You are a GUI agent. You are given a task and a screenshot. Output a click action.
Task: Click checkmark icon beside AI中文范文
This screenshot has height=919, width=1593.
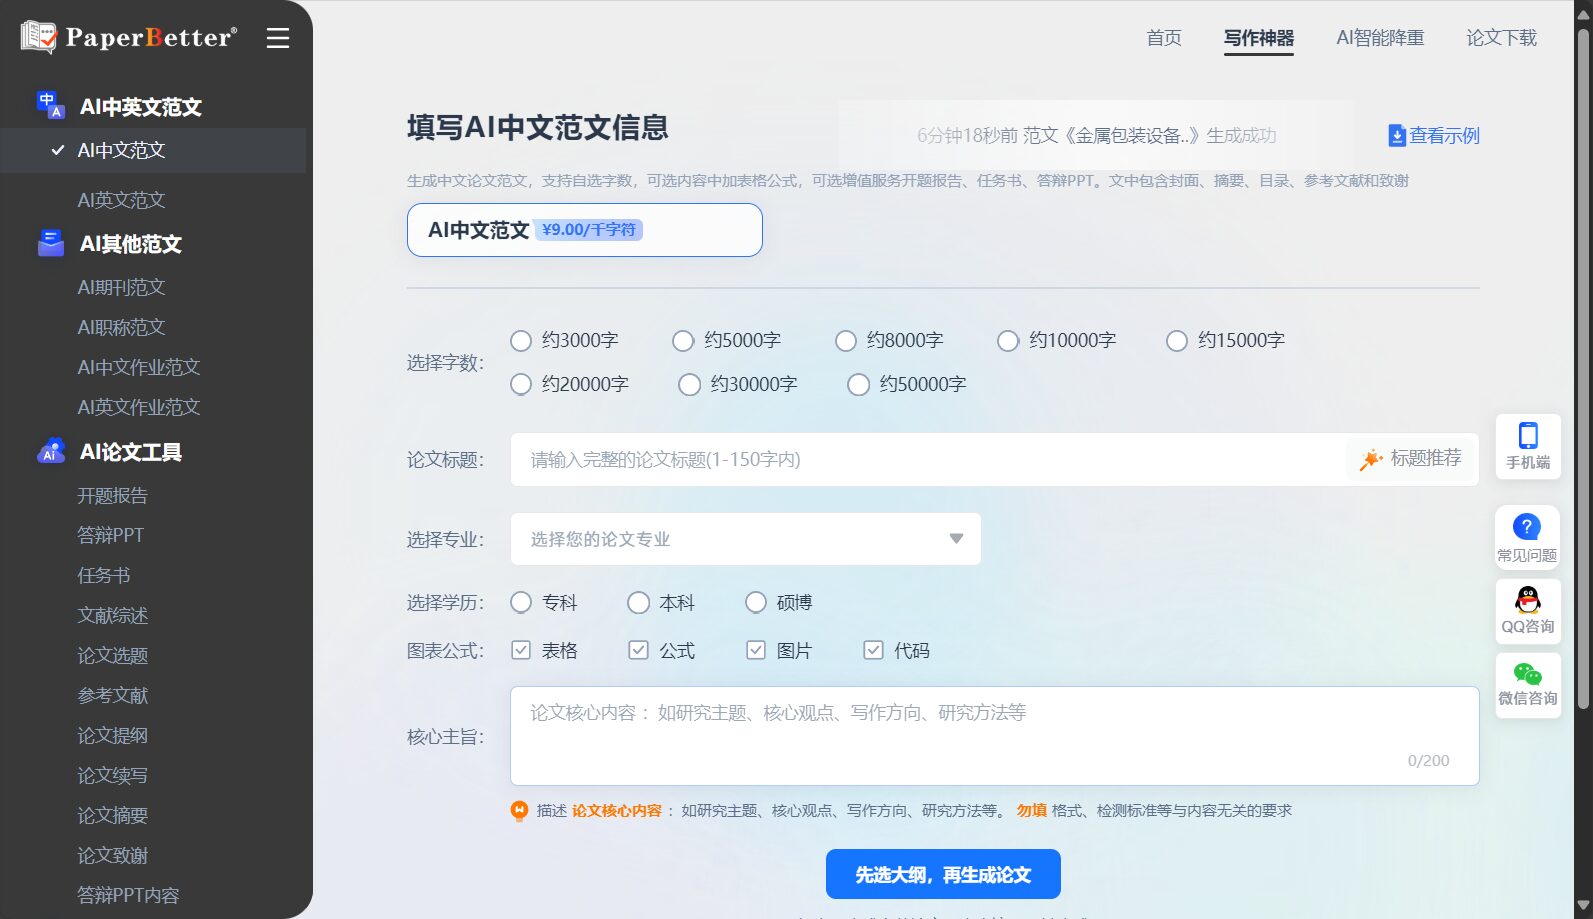coord(58,150)
